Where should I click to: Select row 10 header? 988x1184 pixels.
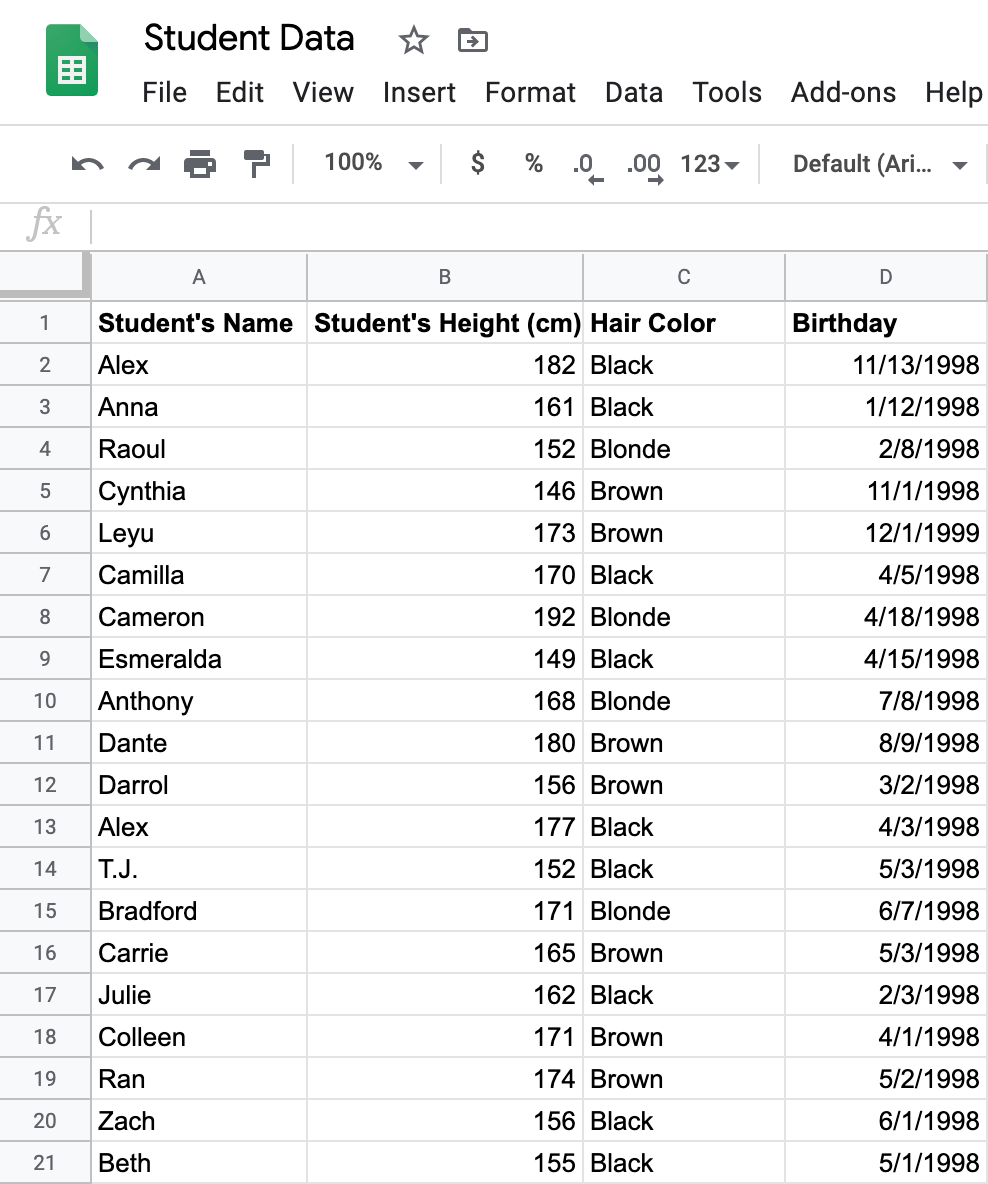click(x=45, y=701)
